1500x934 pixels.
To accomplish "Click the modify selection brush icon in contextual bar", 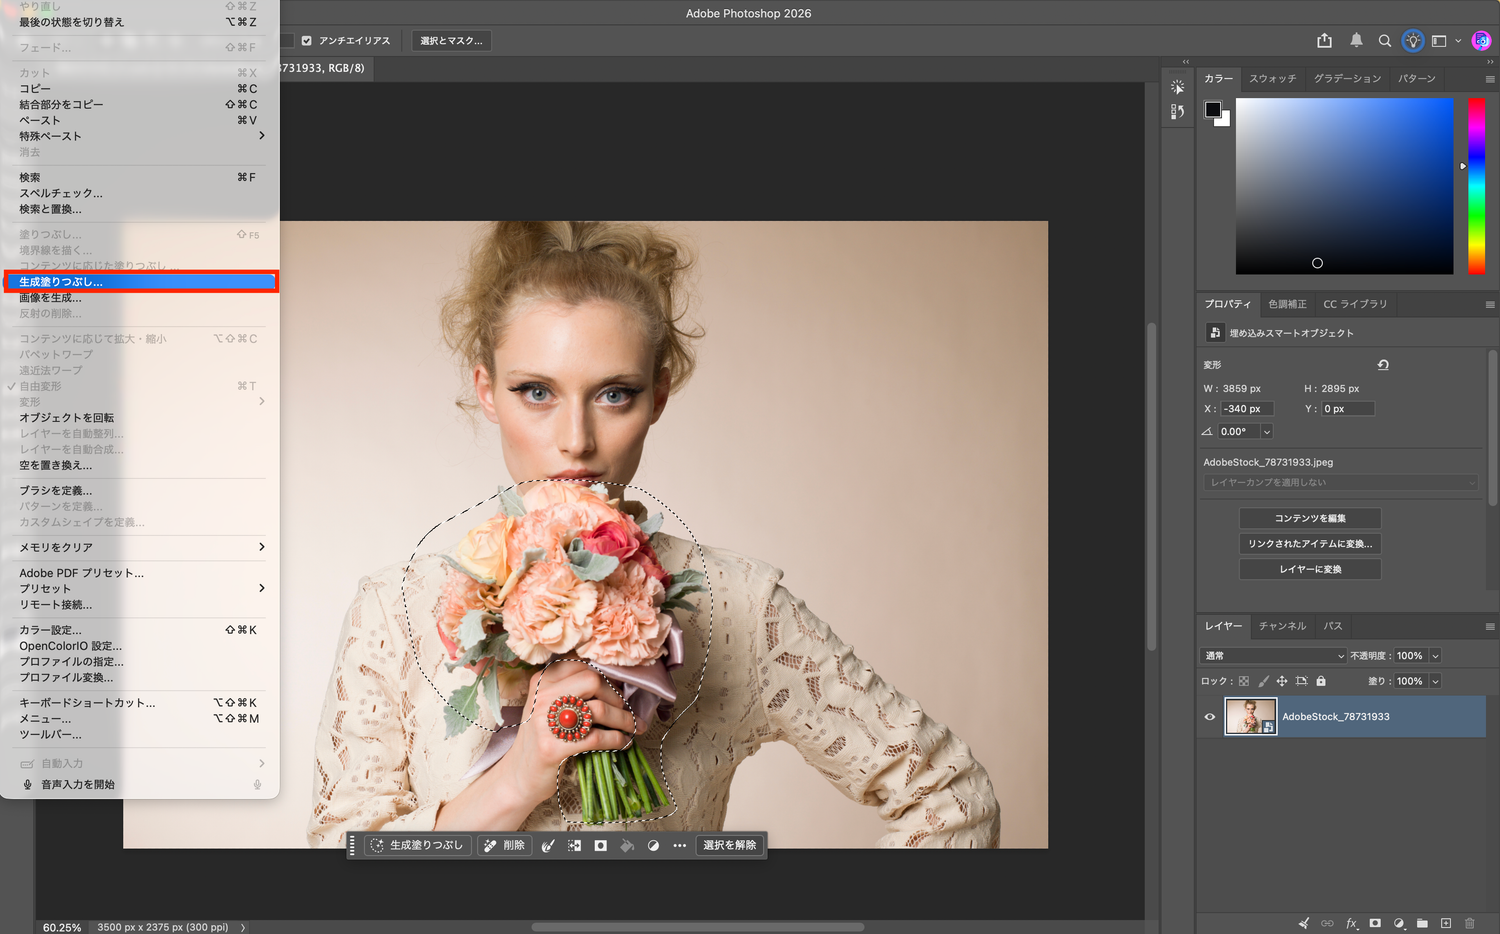I will click(x=548, y=845).
